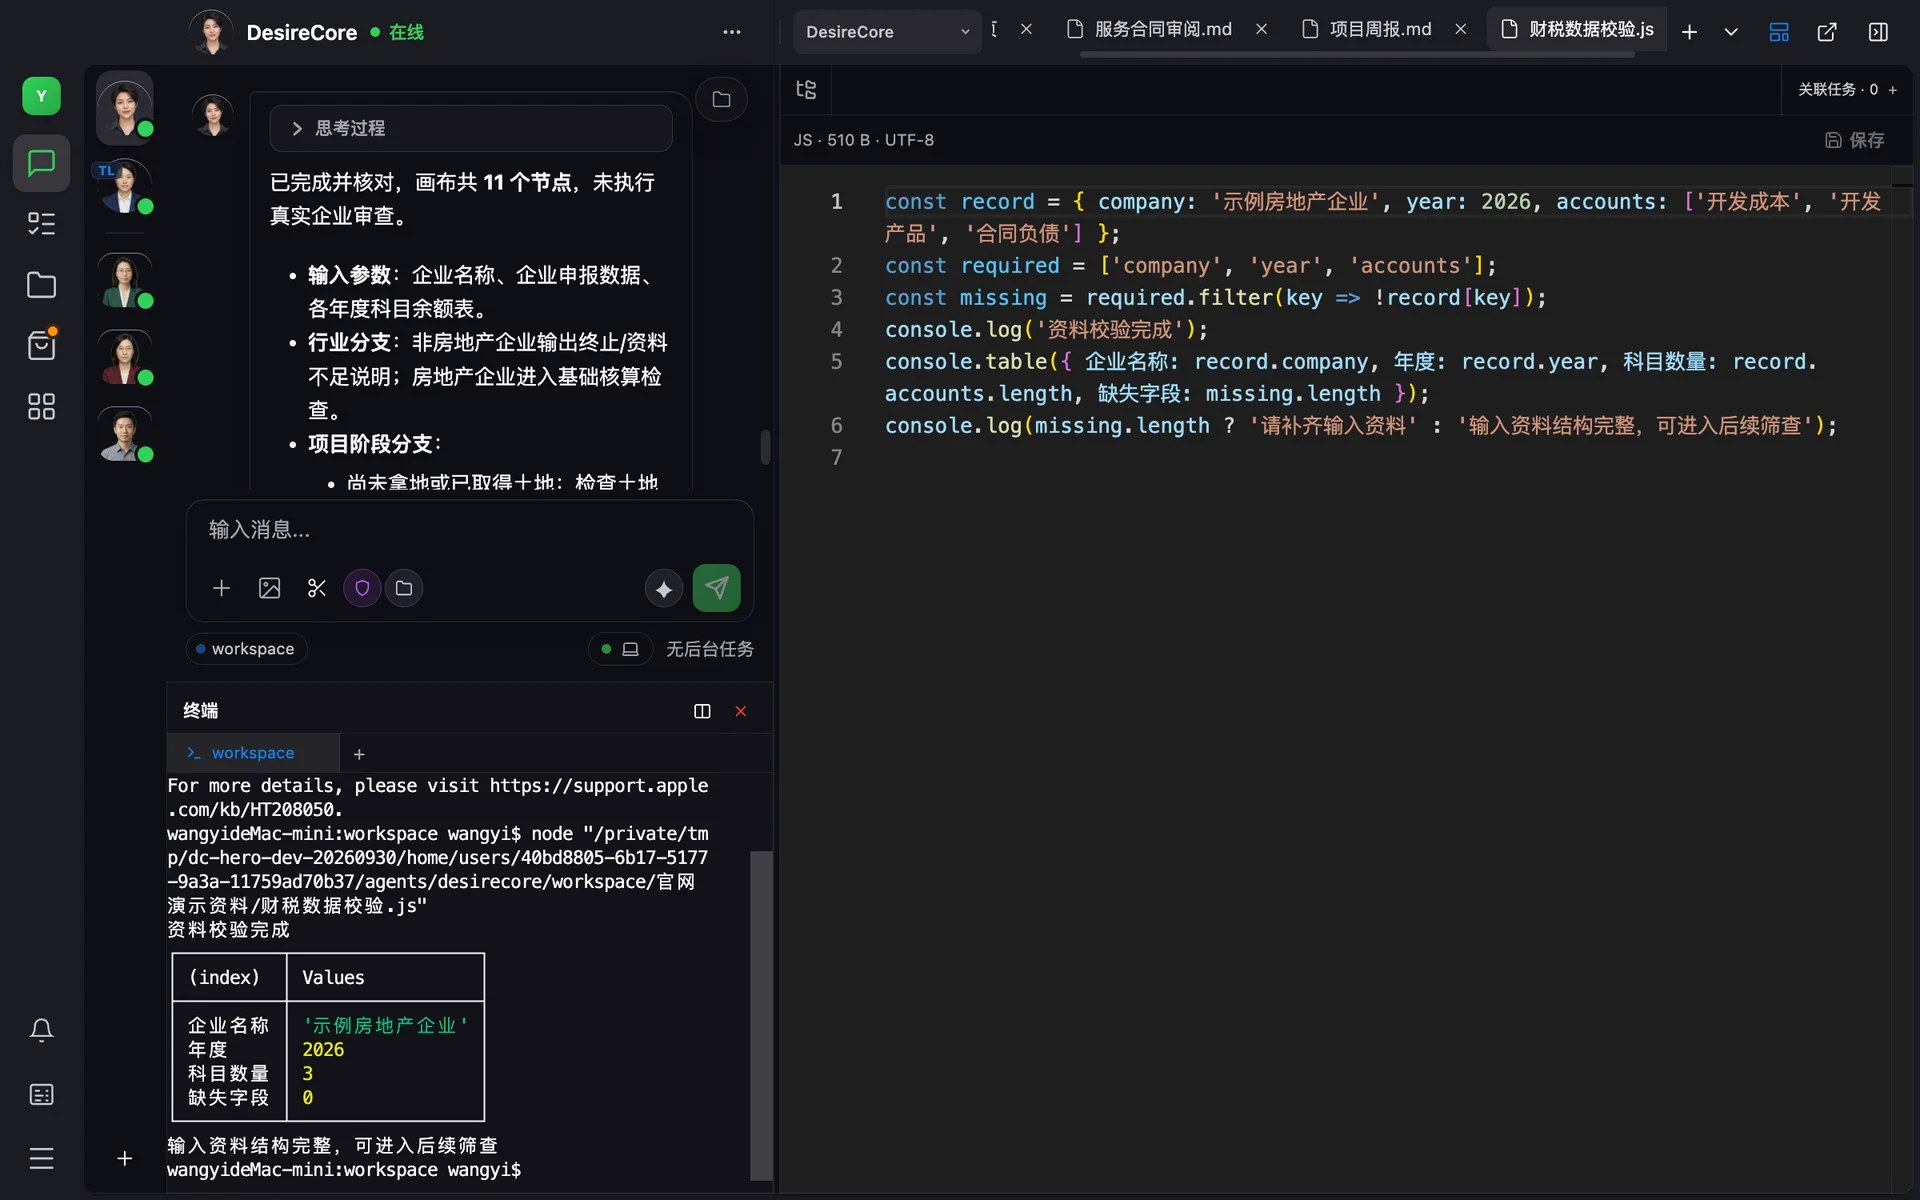1920x1200 pixels.
Task: Click the 保存 save button
Action: click(x=1855, y=140)
